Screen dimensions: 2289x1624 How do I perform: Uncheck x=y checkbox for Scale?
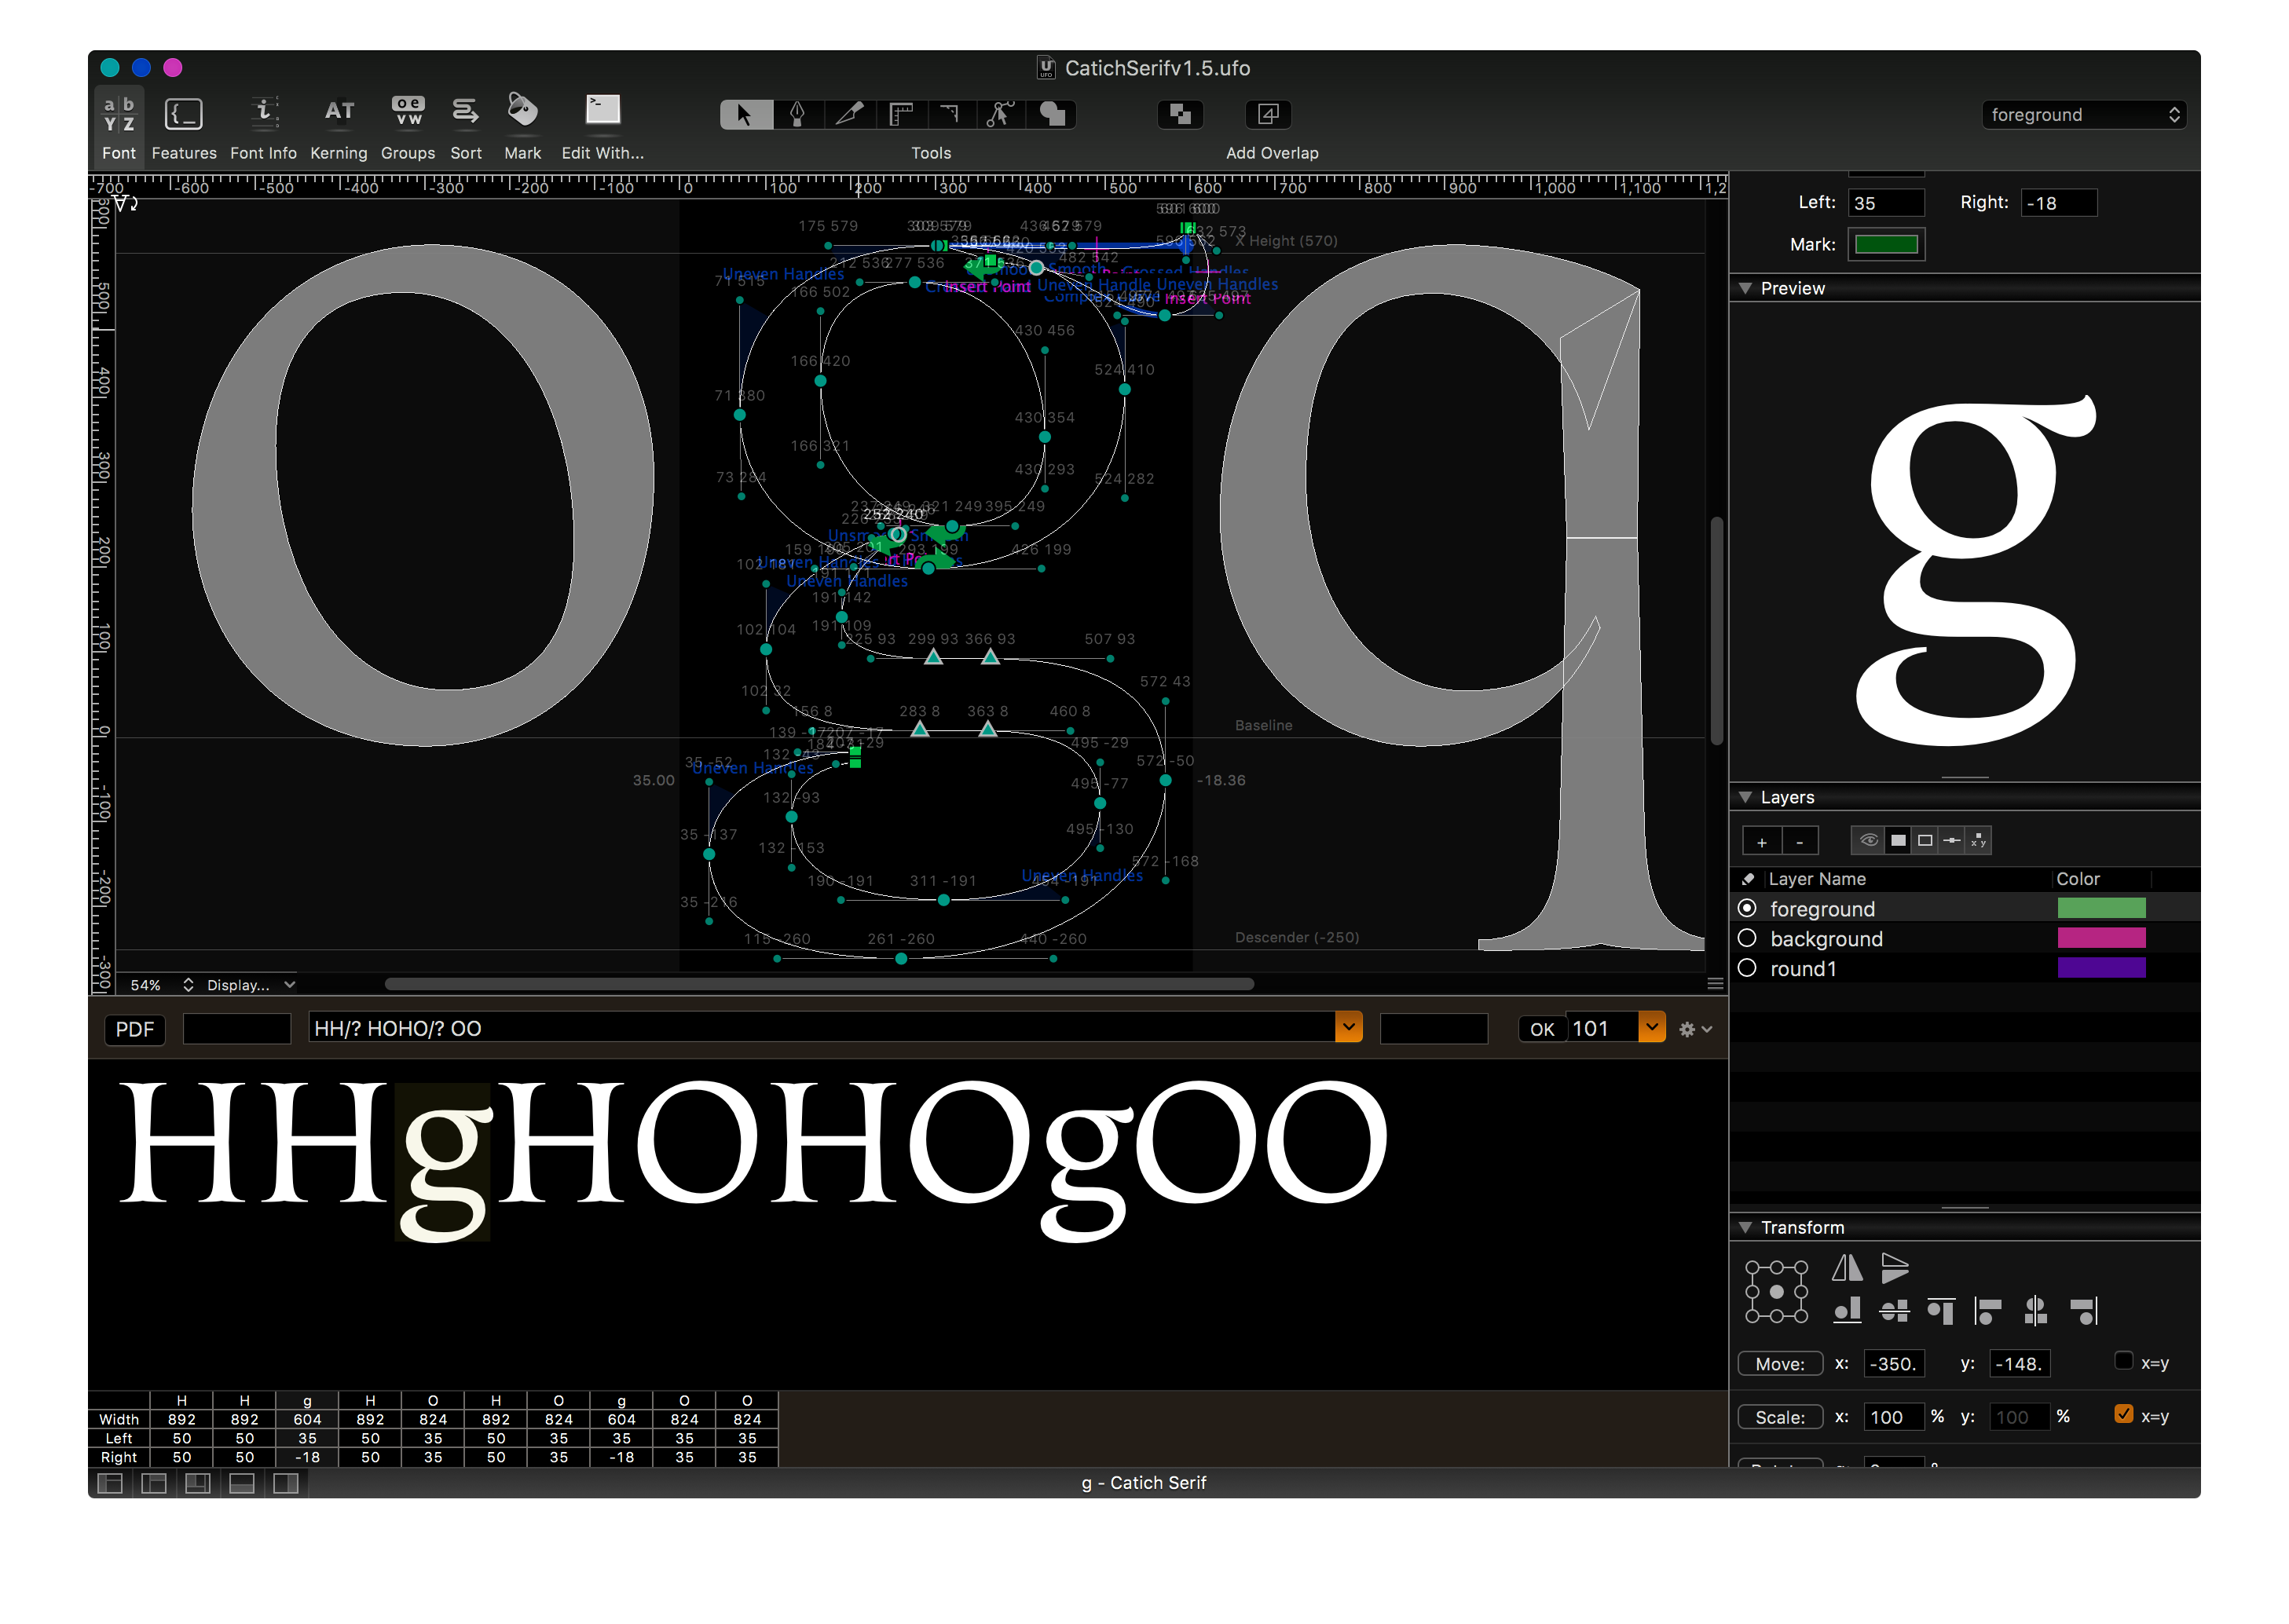click(x=2124, y=1415)
